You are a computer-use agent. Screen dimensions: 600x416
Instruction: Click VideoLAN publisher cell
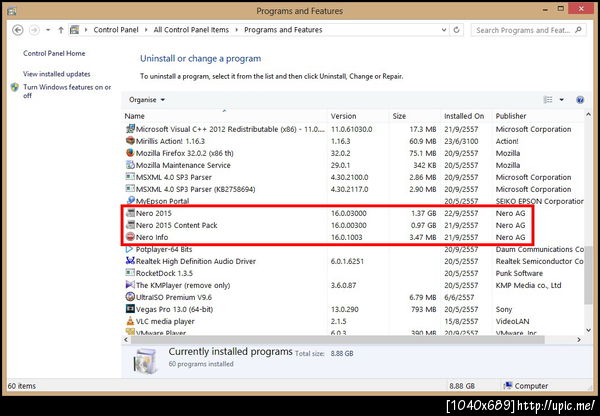[512, 321]
